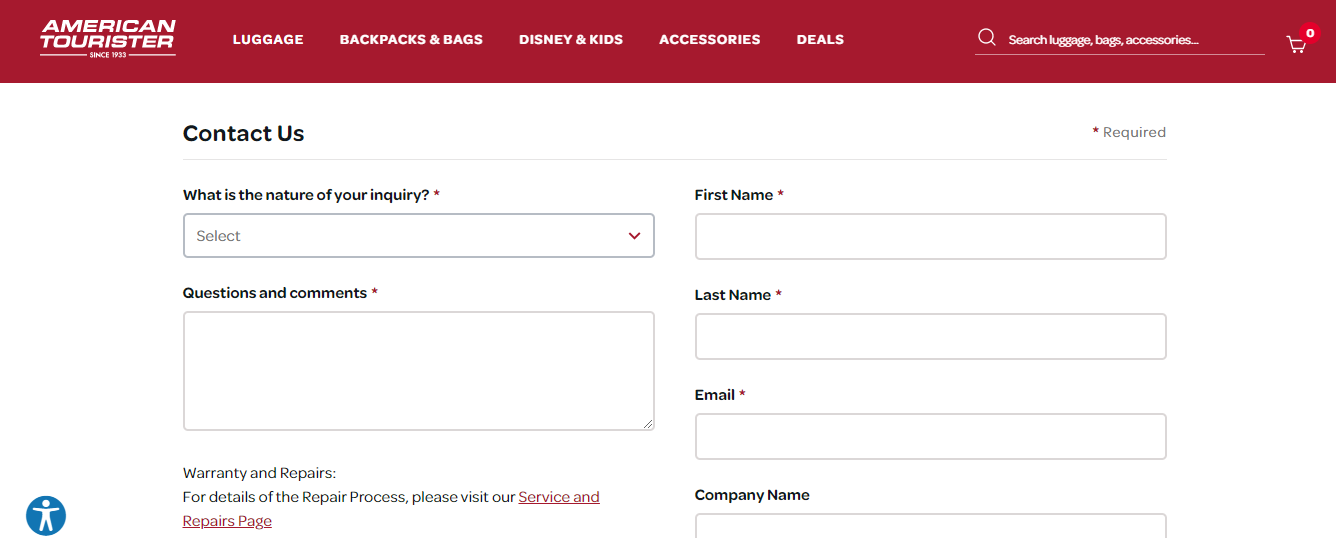Open the Luggage menu

pos(268,40)
